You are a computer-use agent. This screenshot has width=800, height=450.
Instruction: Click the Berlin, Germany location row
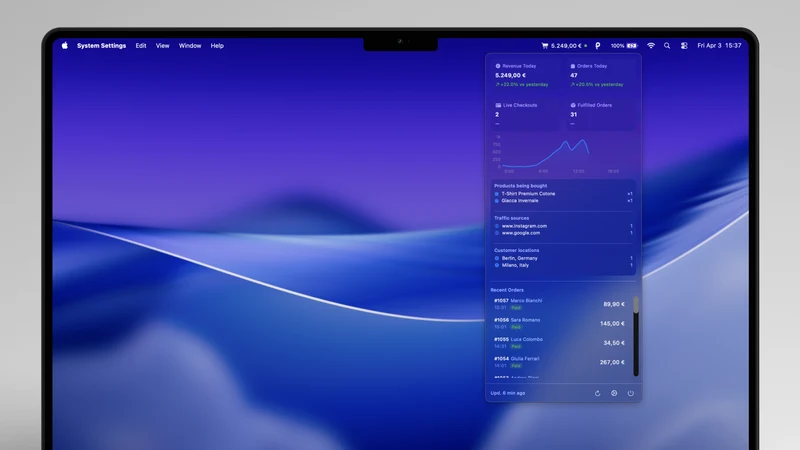[x=563, y=258]
